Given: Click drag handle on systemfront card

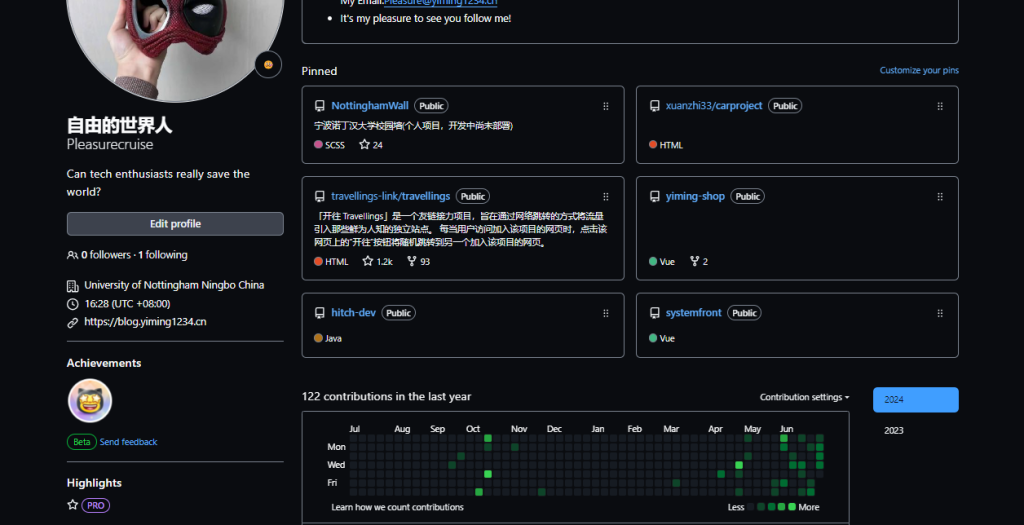Looking at the screenshot, I should coord(940,313).
